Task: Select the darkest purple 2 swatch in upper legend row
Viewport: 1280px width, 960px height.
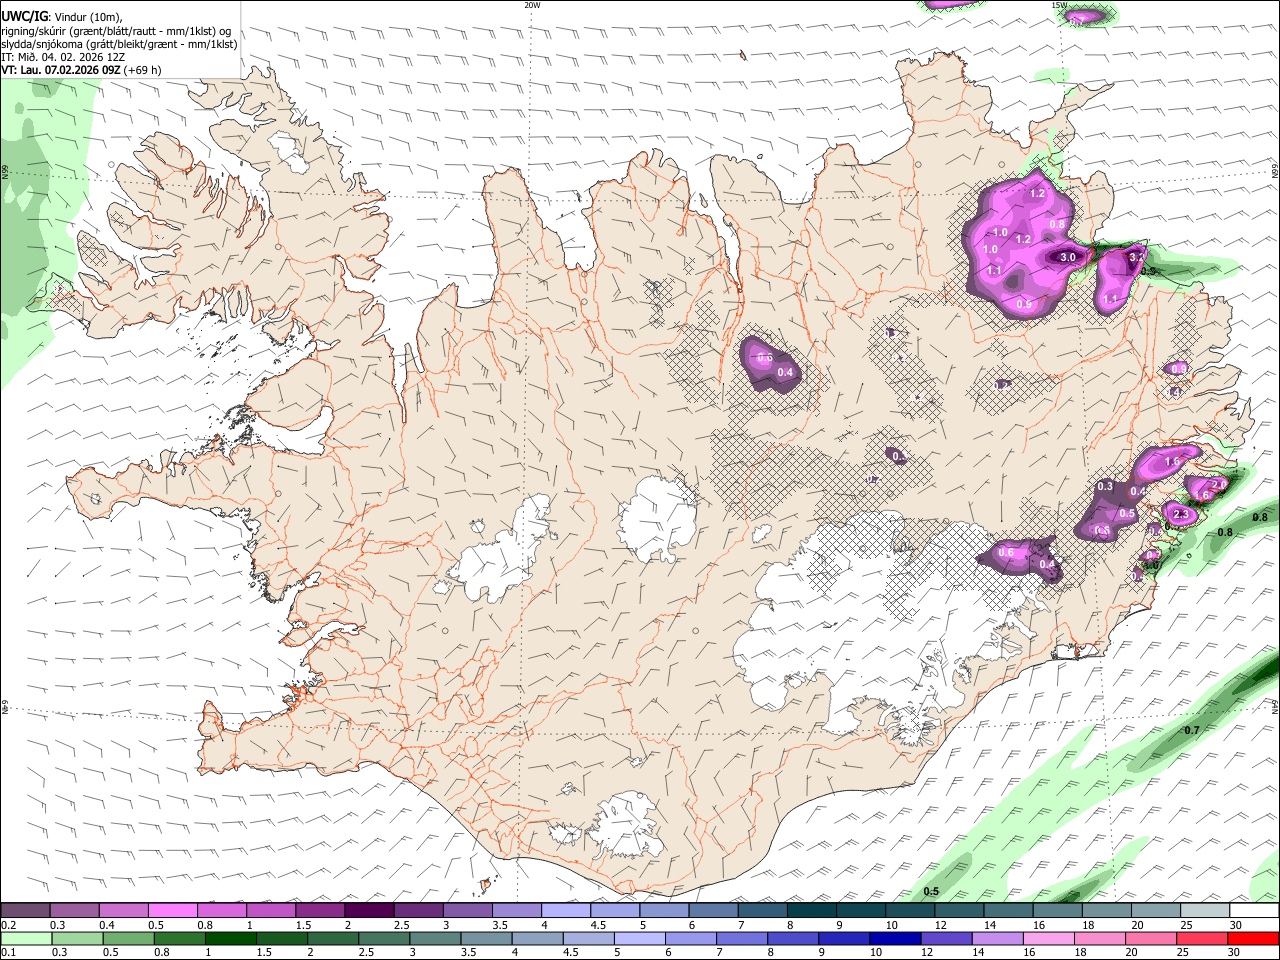Action: pyautogui.click(x=368, y=911)
